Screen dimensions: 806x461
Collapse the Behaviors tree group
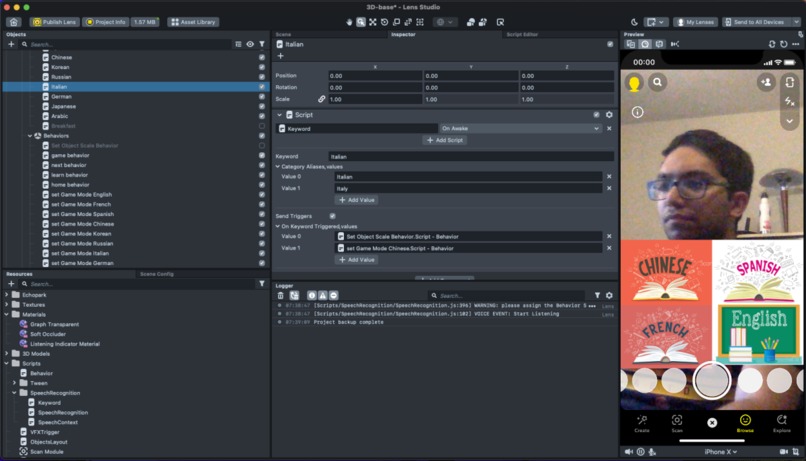tap(30, 136)
